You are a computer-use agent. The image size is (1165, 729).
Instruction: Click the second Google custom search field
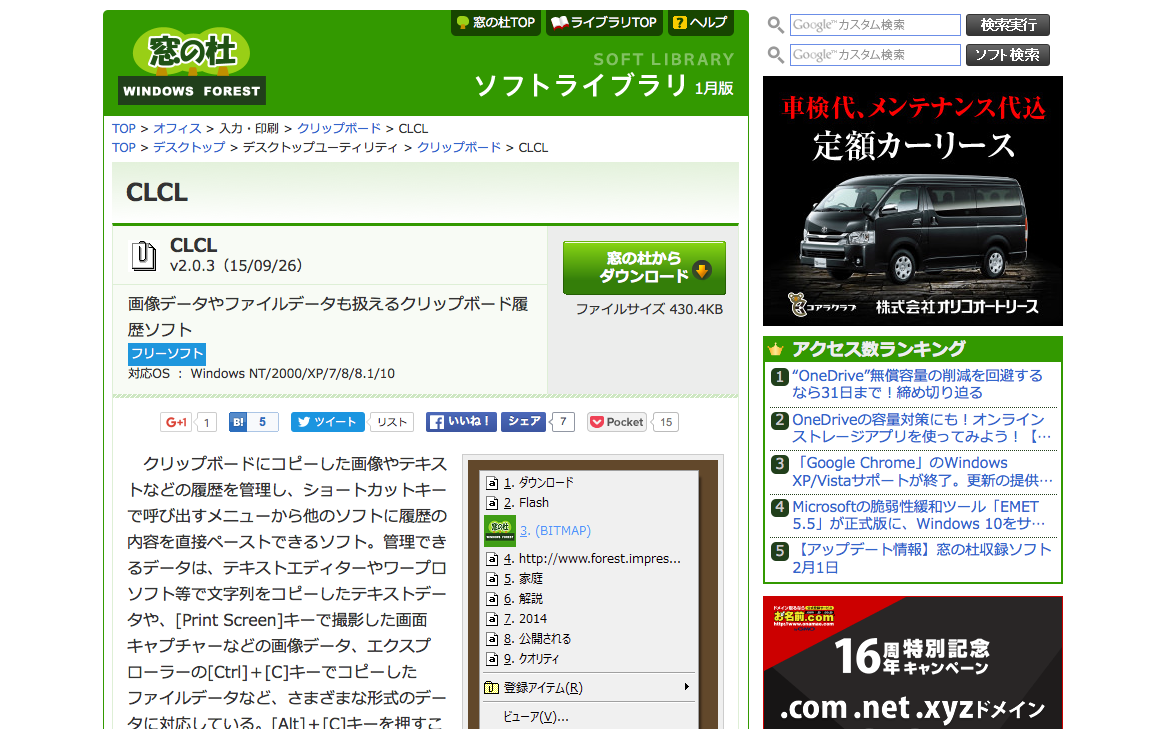click(x=874, y=55)
